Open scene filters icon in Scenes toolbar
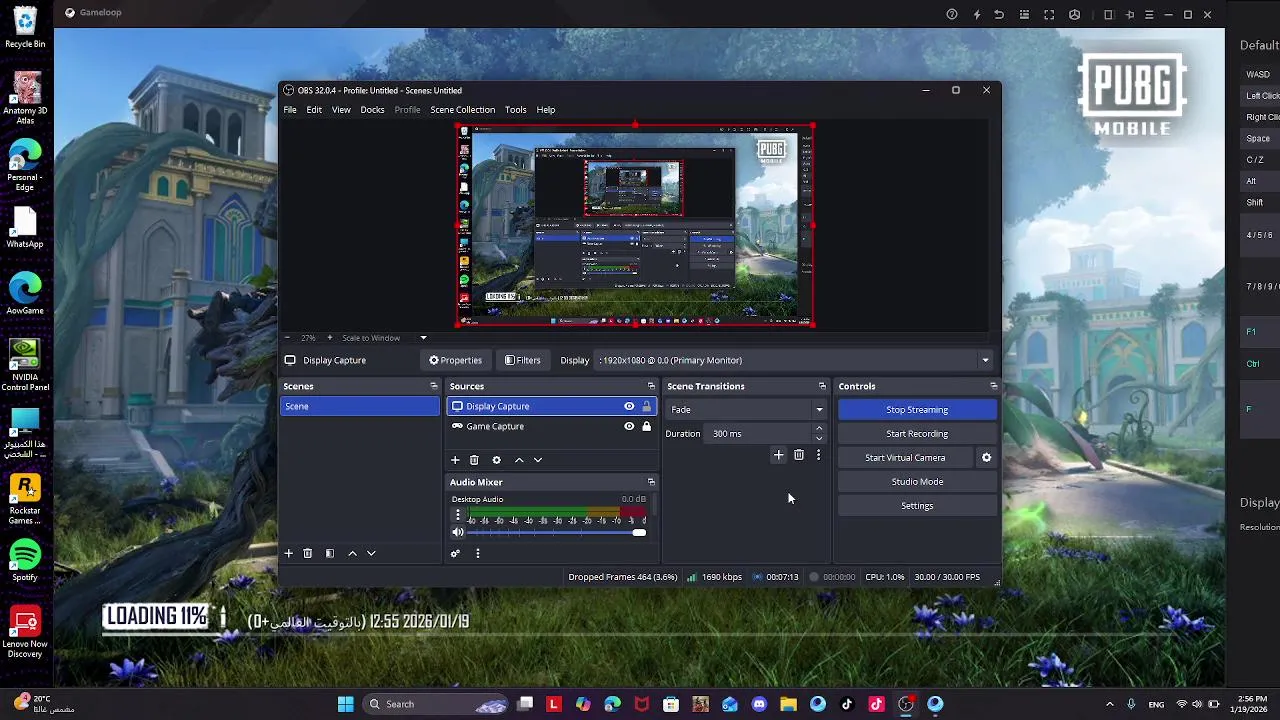Viewport: 1280px width, 720px height. pos(329,553)
